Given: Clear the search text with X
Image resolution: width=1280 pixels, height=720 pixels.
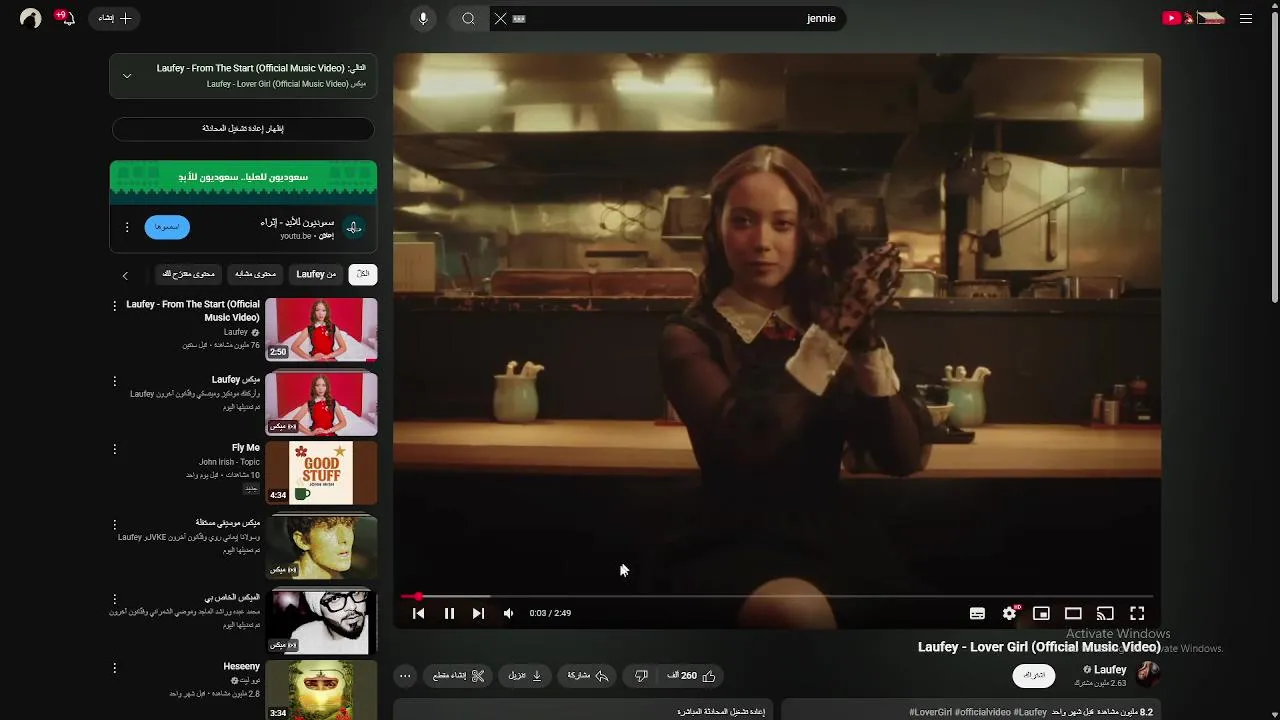Looking at the screenshot, I should (x=501, y=18).
